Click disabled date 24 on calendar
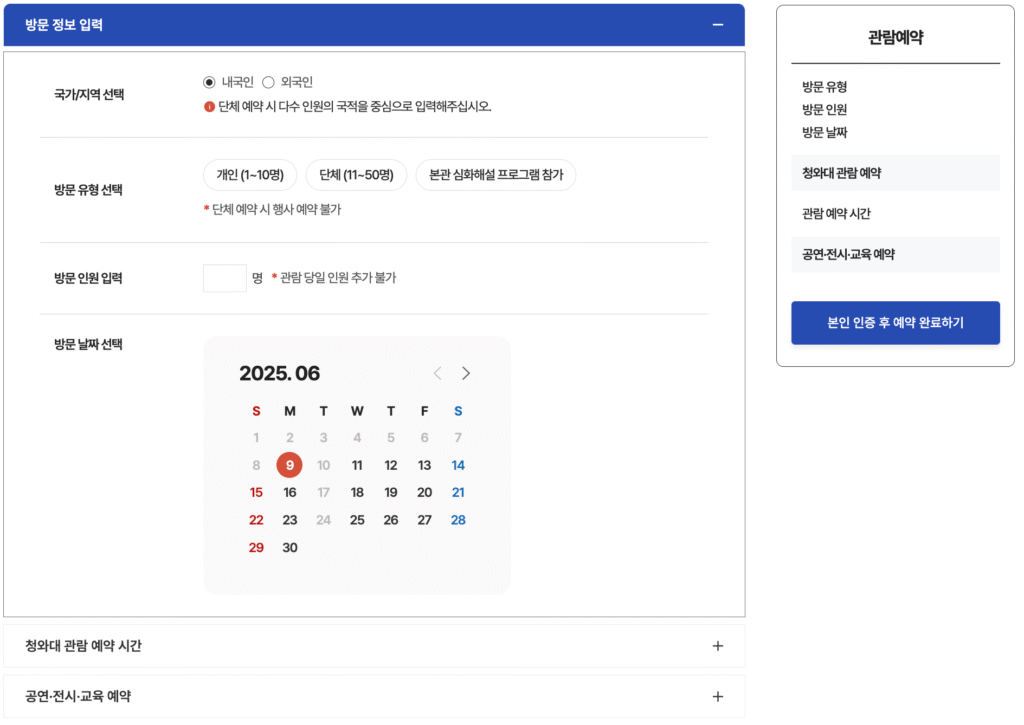 click(323, 520)
